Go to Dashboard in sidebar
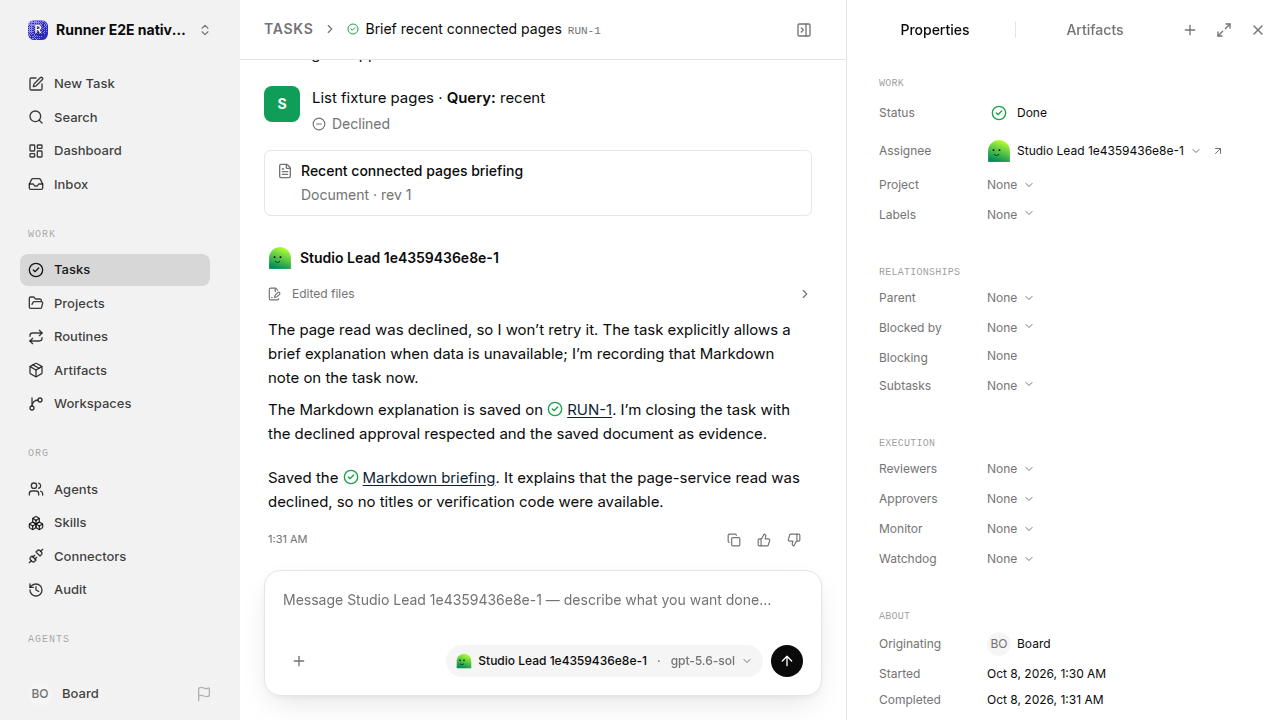 coord(115,151)
